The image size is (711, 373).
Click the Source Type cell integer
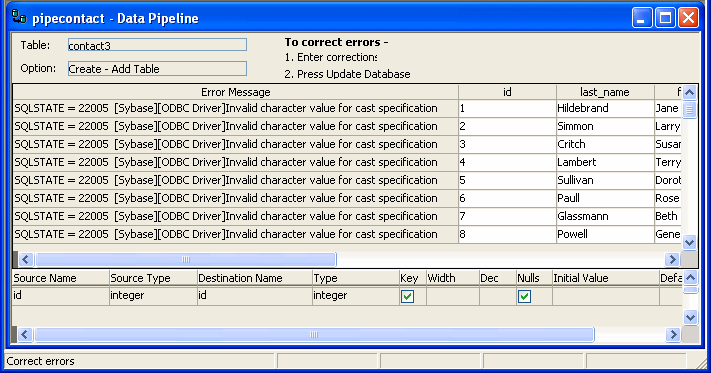tap(153, 296)
